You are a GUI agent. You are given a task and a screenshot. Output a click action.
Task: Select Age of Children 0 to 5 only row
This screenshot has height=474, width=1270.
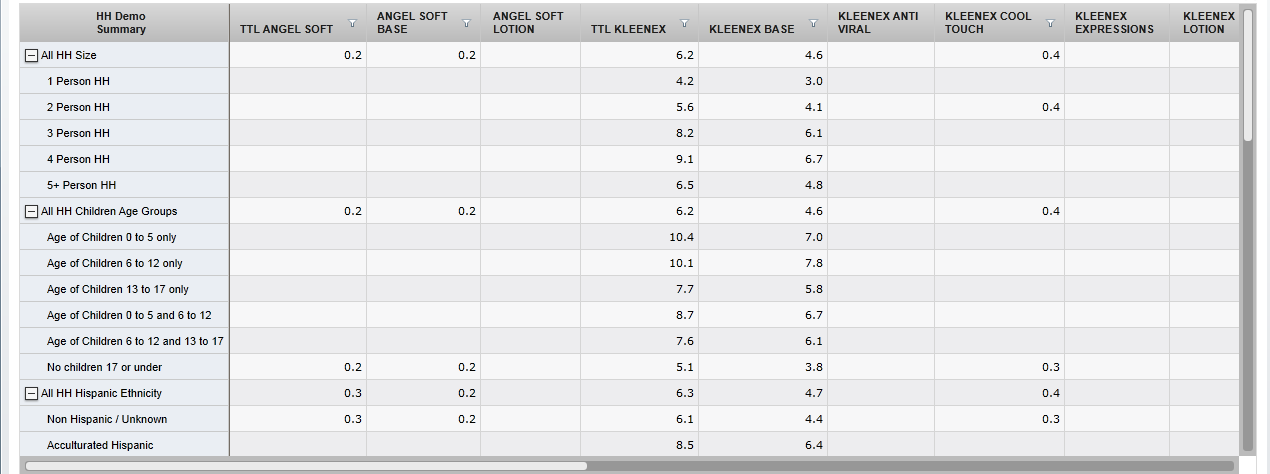point(112,237)
